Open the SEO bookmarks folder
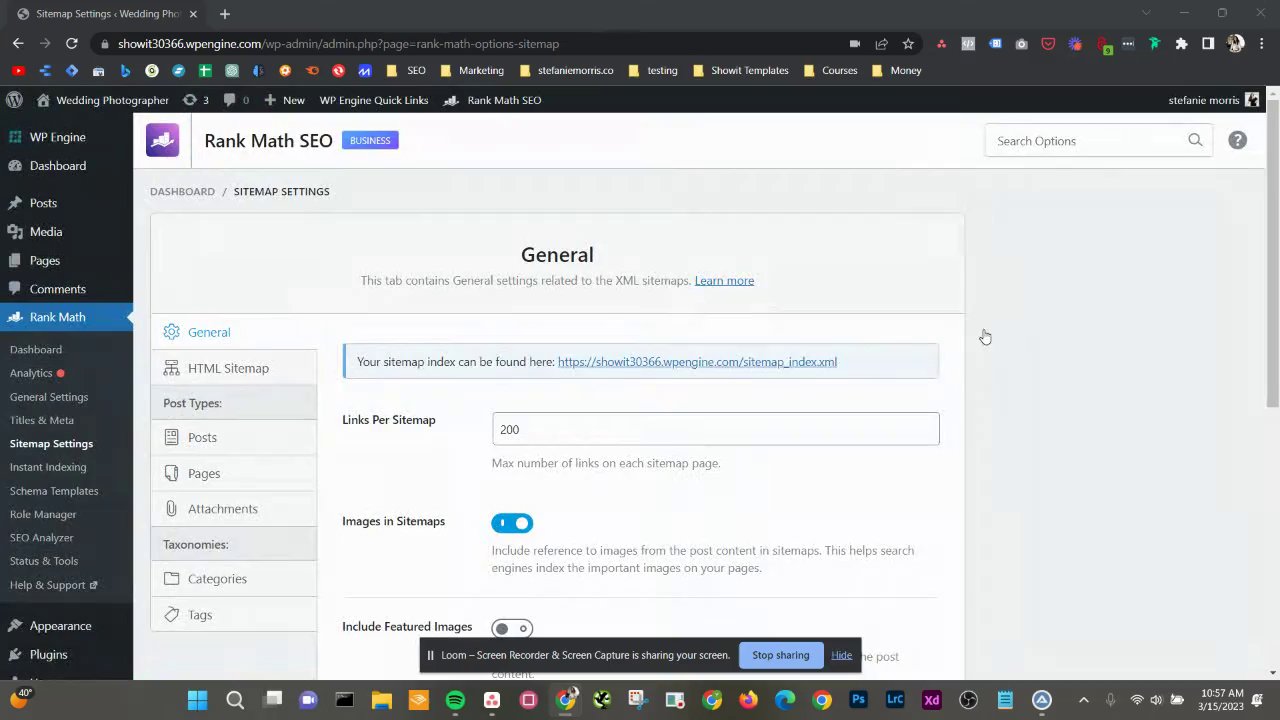1280x720 pixels. 405,70
